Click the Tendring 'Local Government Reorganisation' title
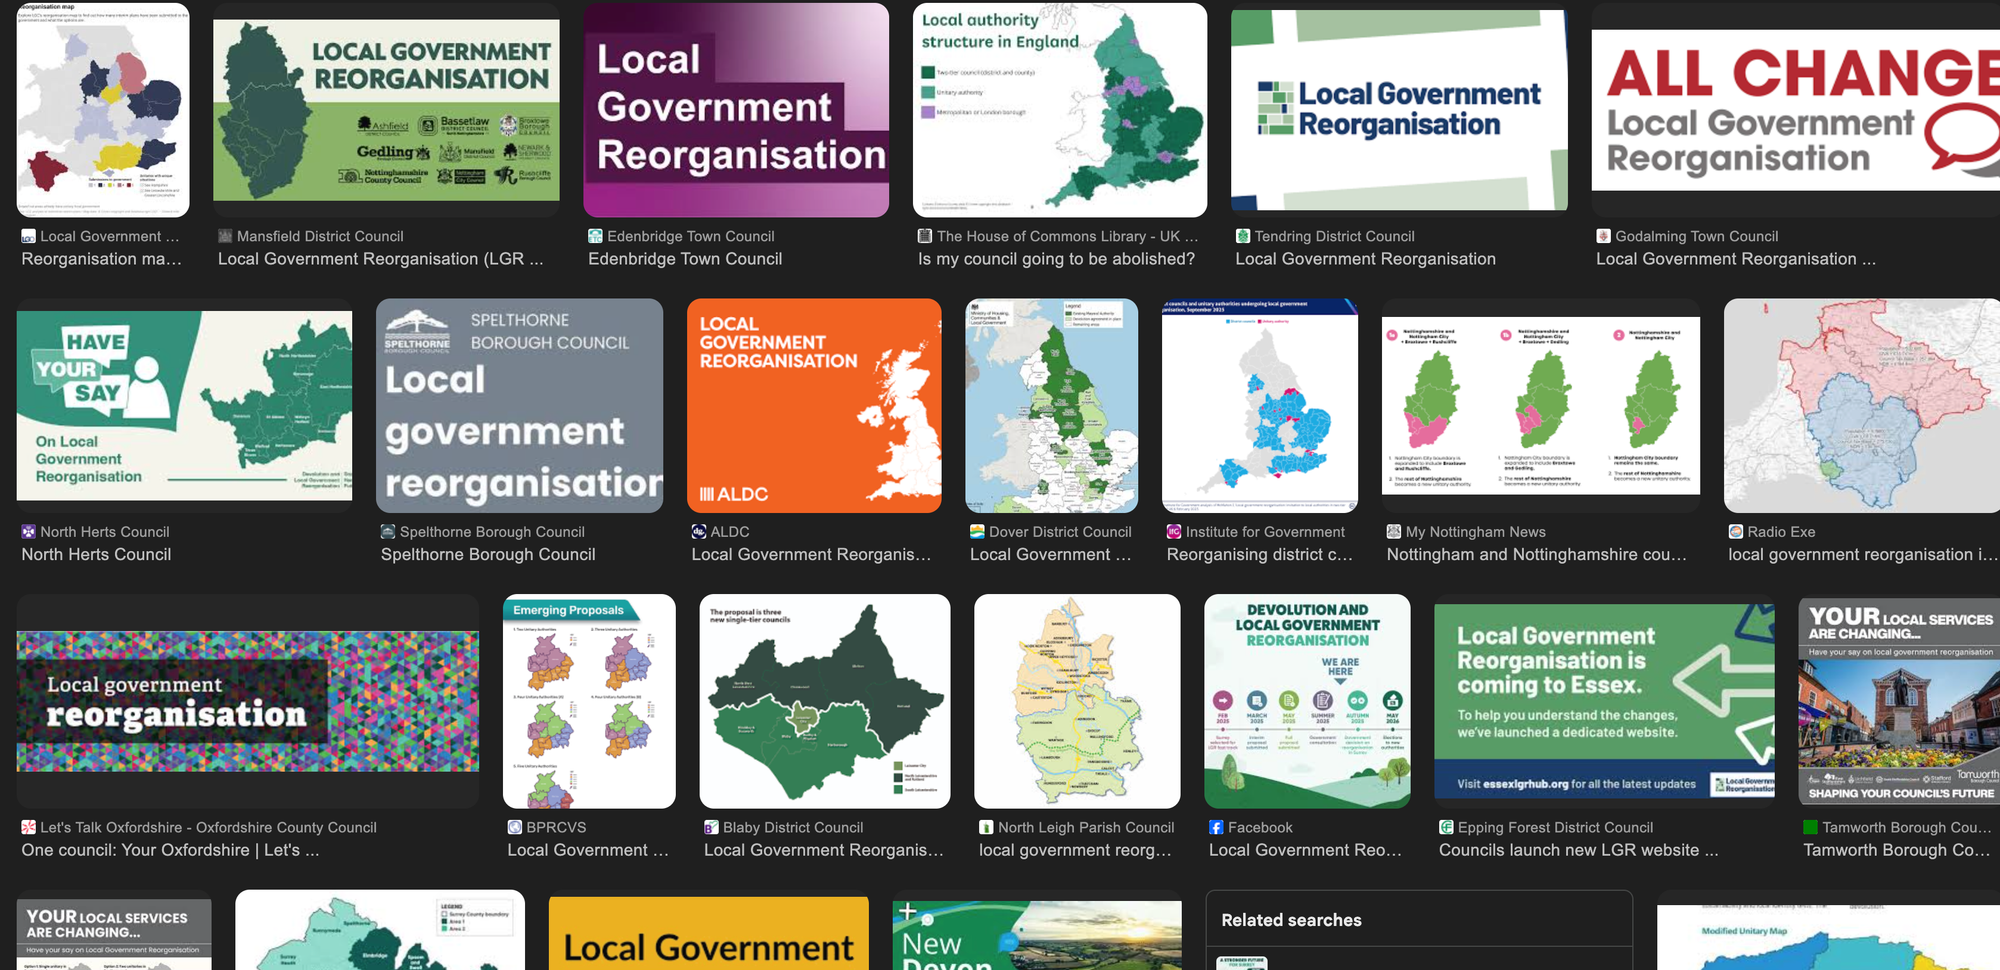Image resolution: width=2000 pixels, height=970 pixels. pyautogui.click(x=1365, y=259)
